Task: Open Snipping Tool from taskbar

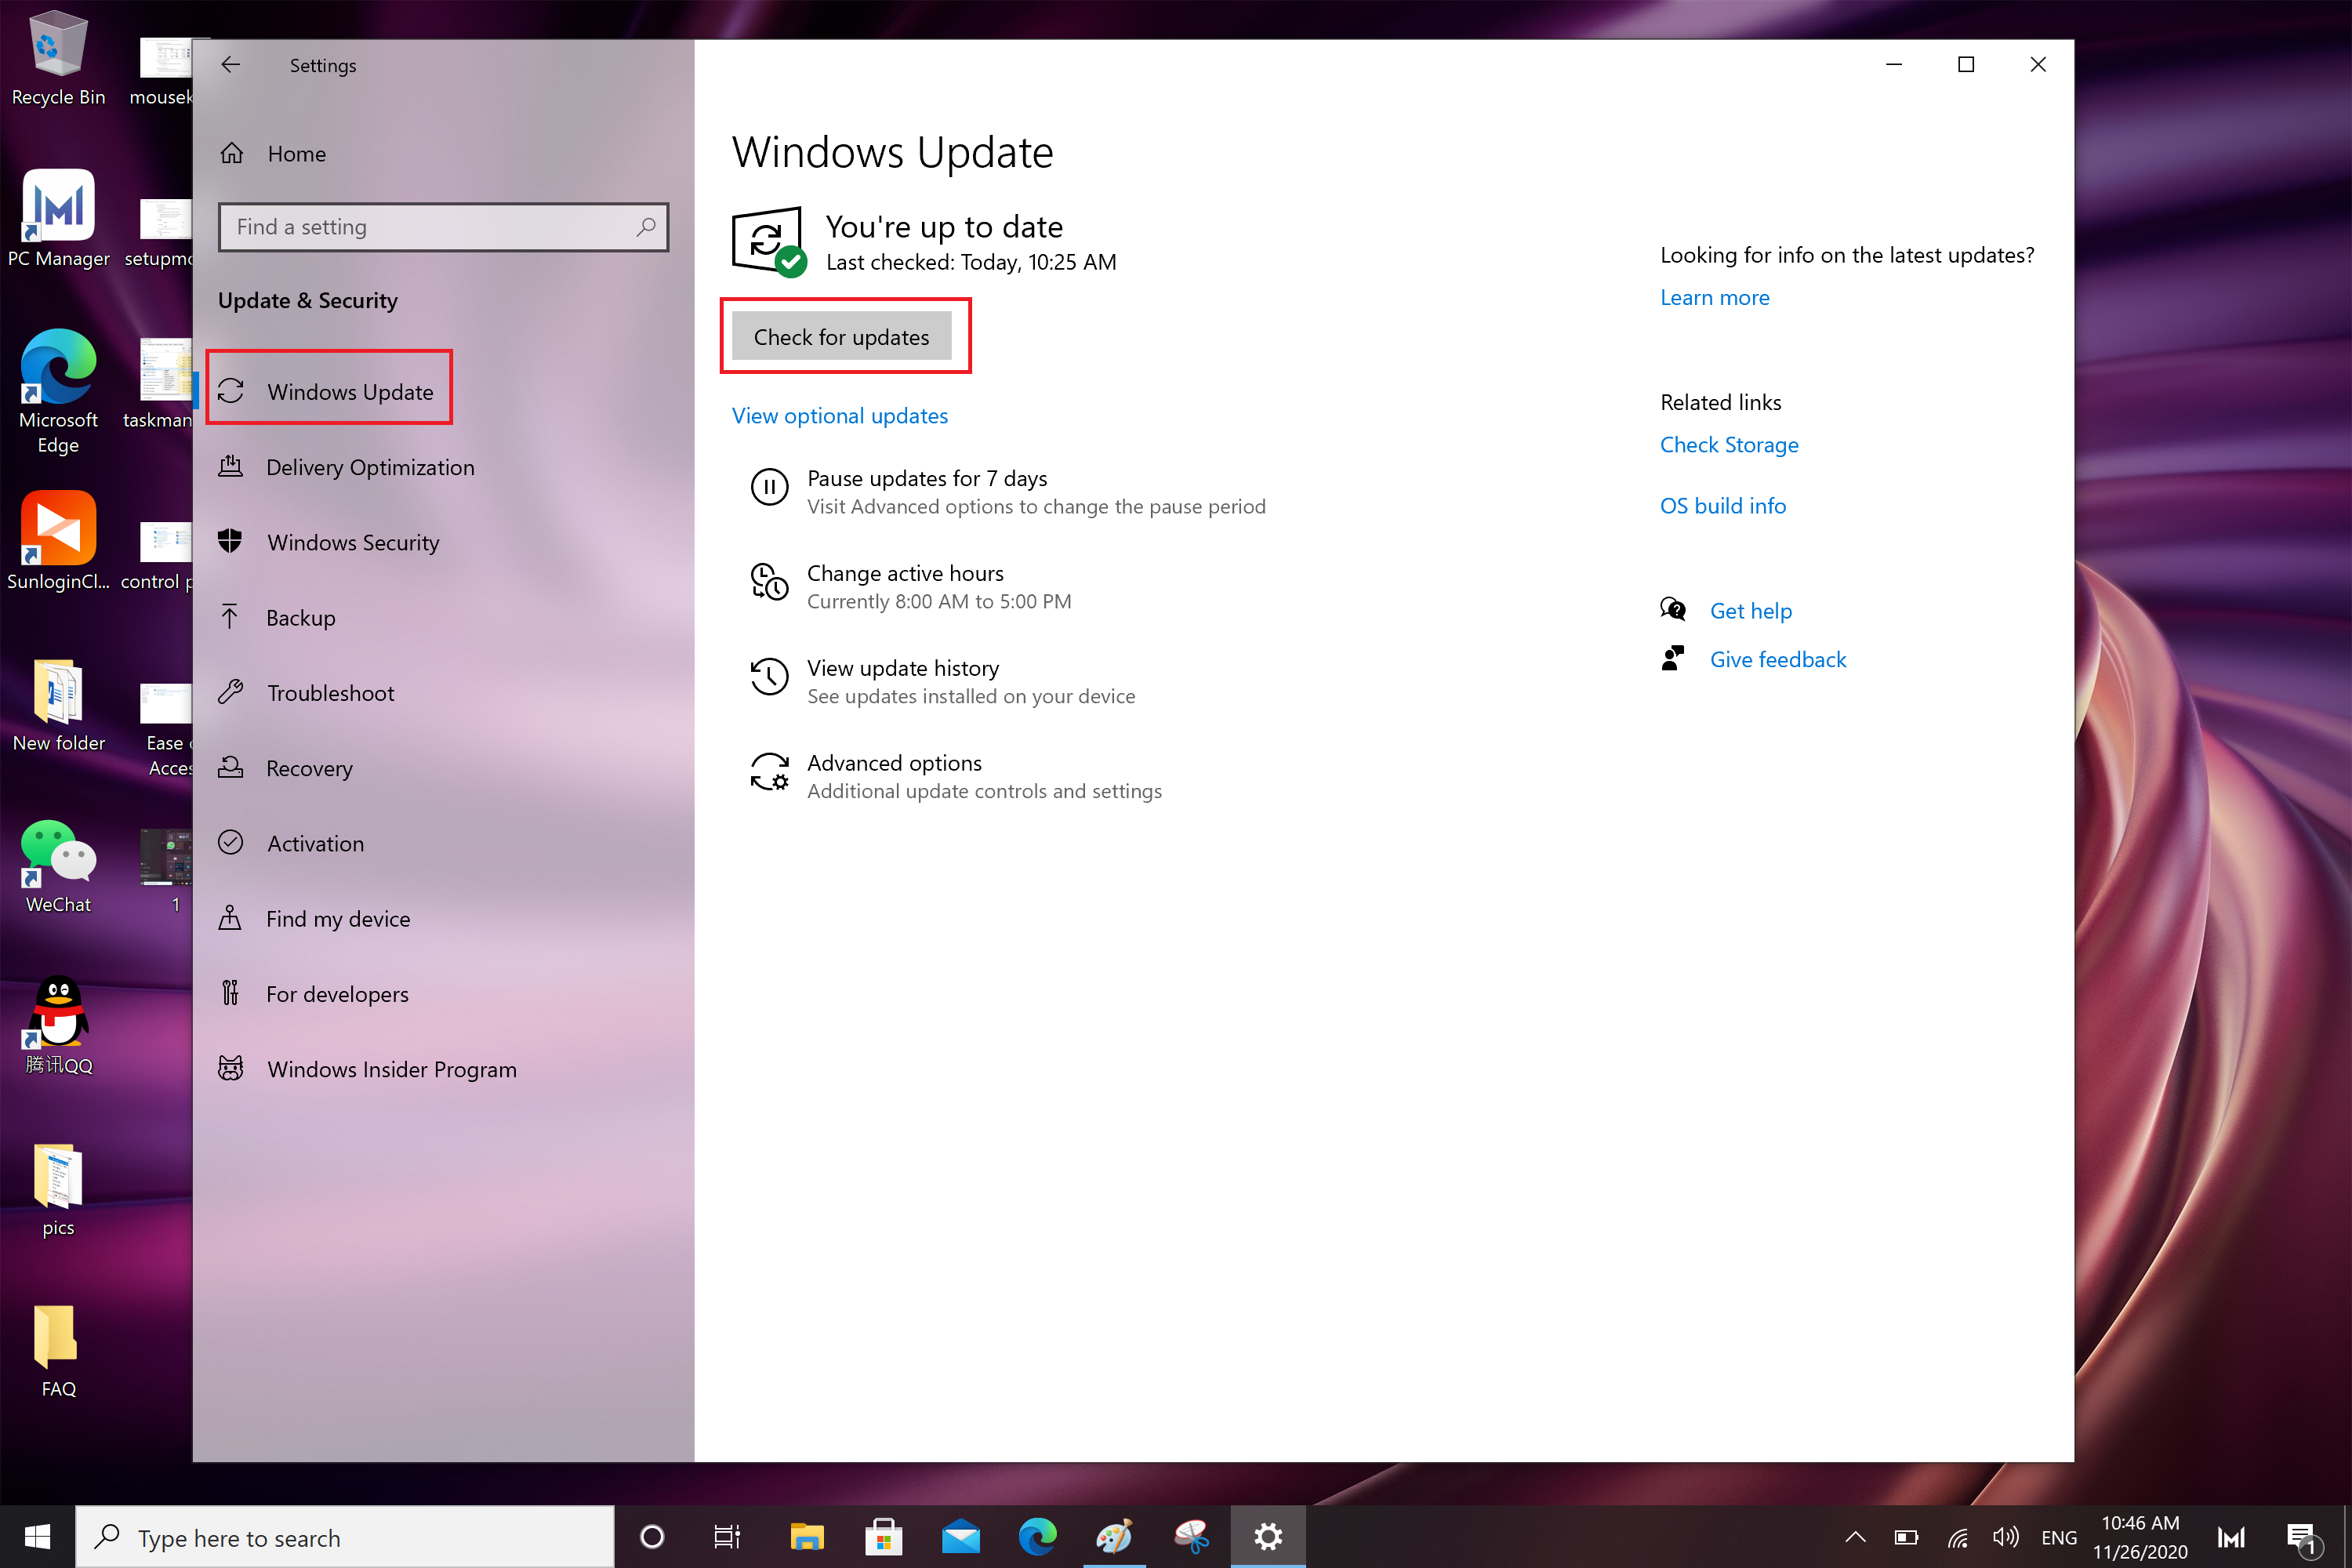Action: [x=1191, y=1537]
